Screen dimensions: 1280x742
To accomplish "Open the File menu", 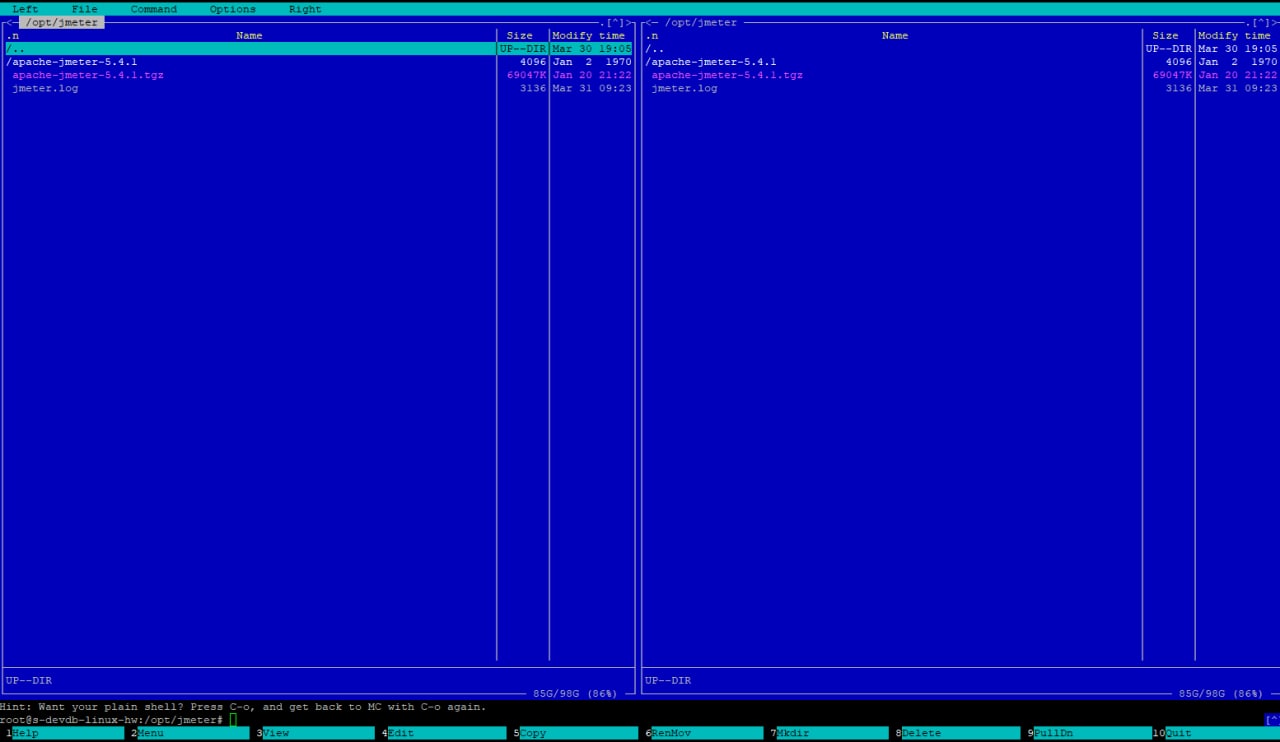I will pos(85,9).
